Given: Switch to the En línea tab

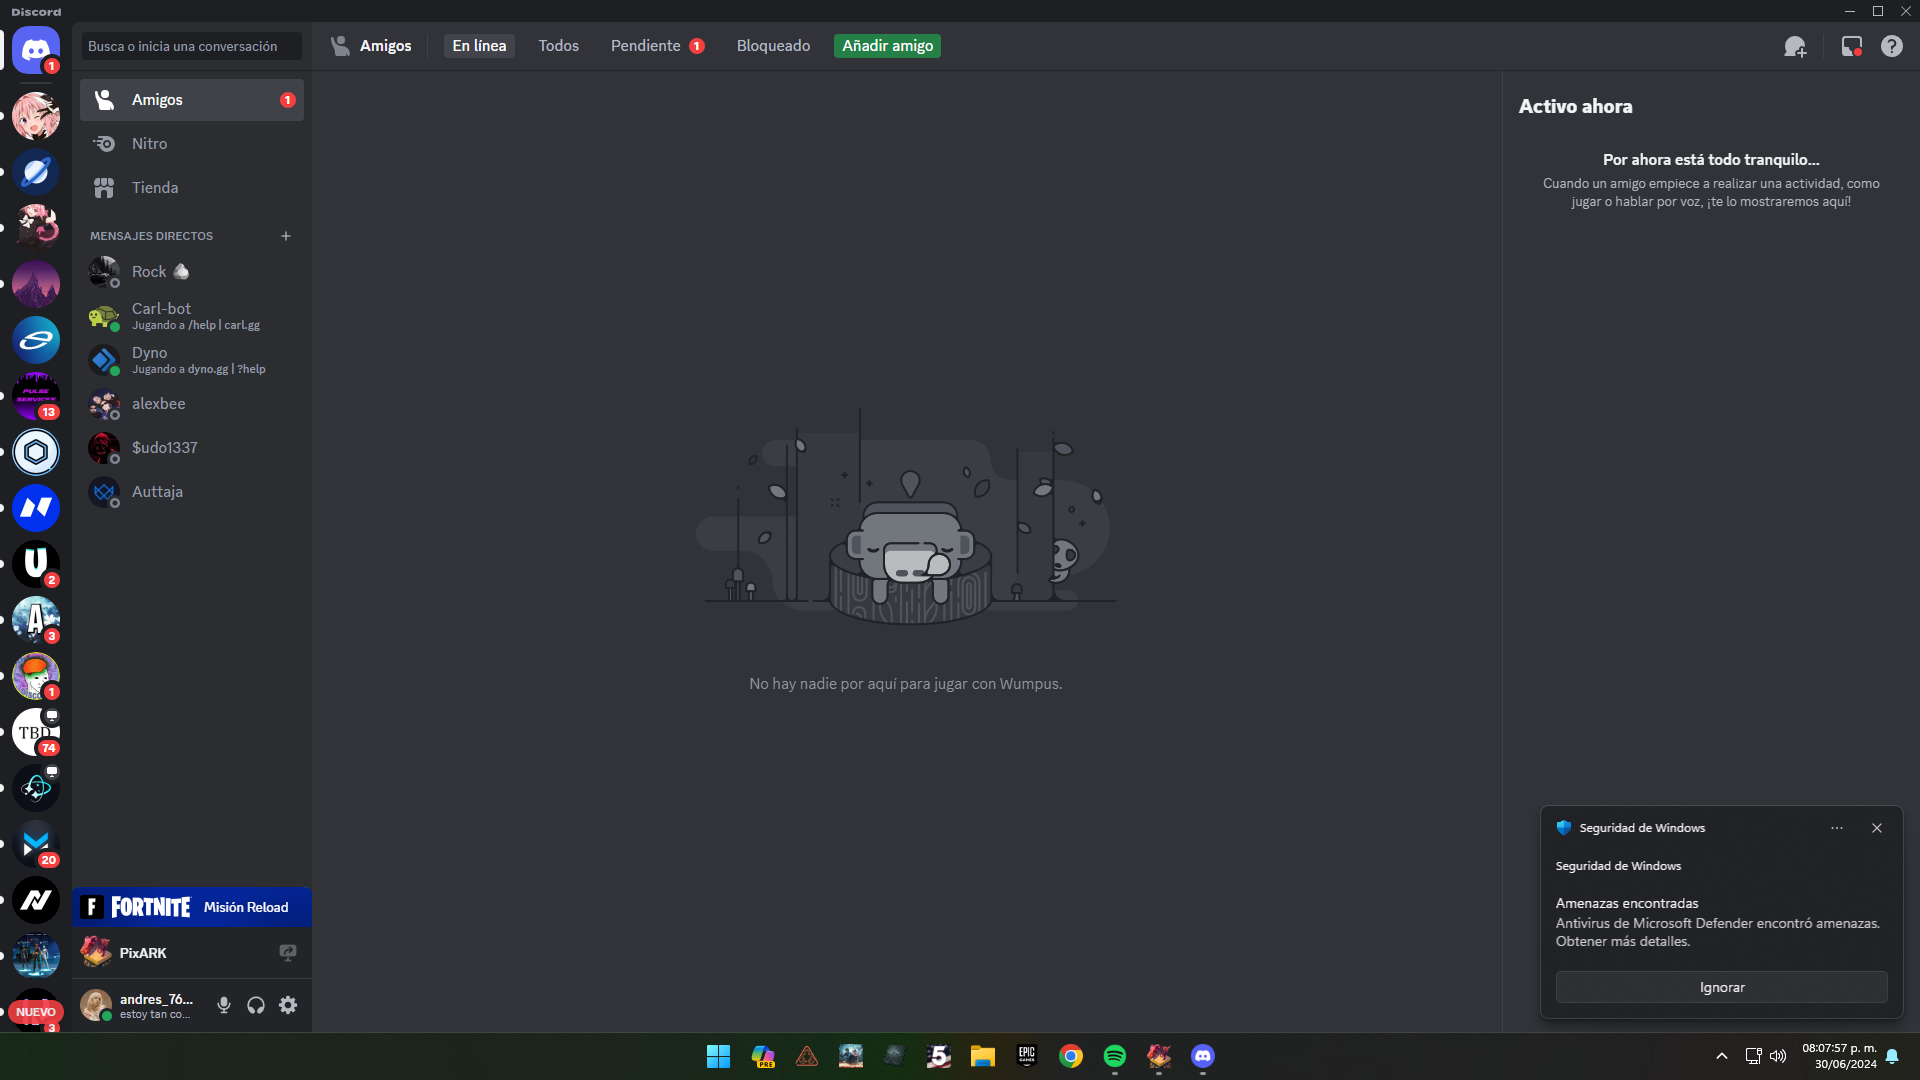Looking at the screenshot, I should [479, 46].
